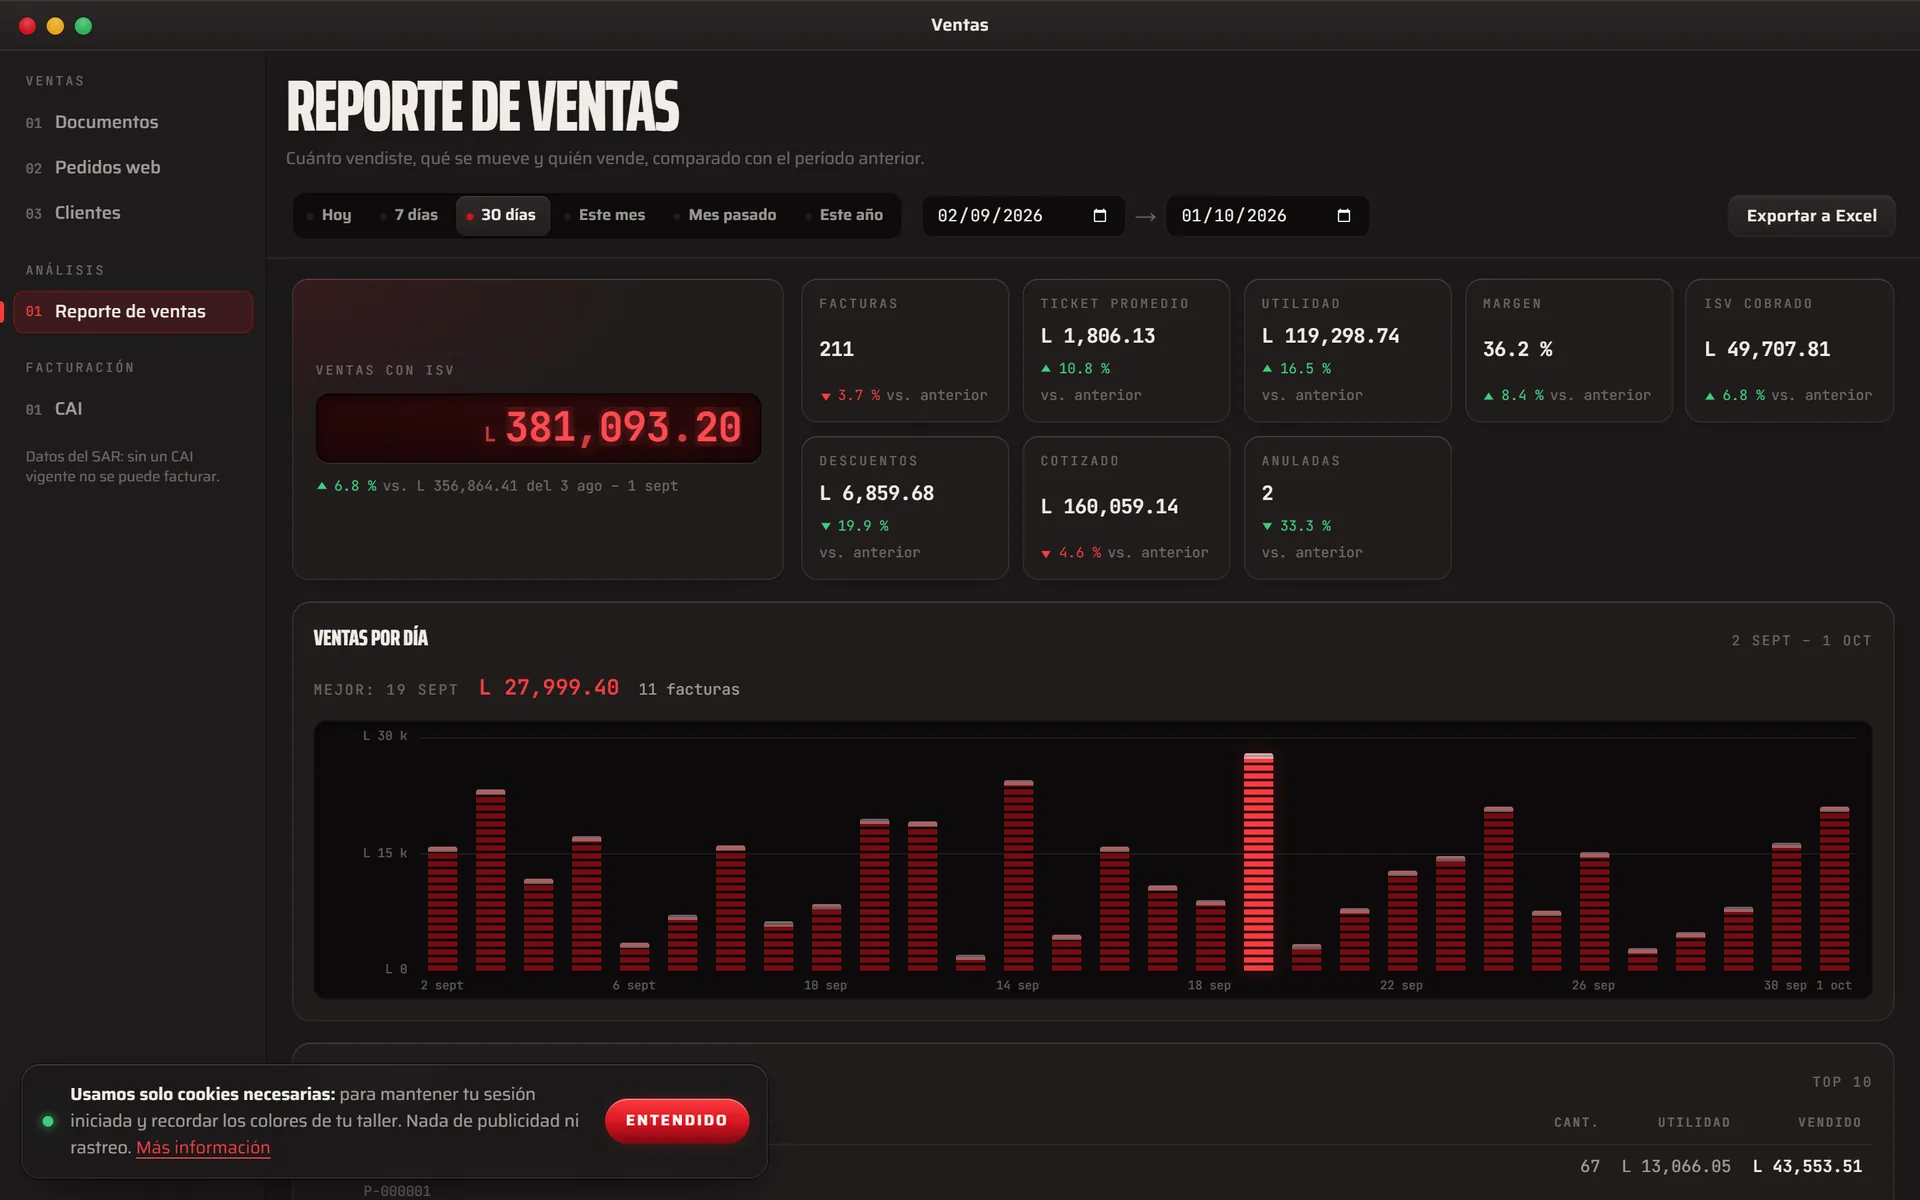Click the 1 oct bar in chart
The height and width of the screenshot is (1200, 1920).
1834,889
